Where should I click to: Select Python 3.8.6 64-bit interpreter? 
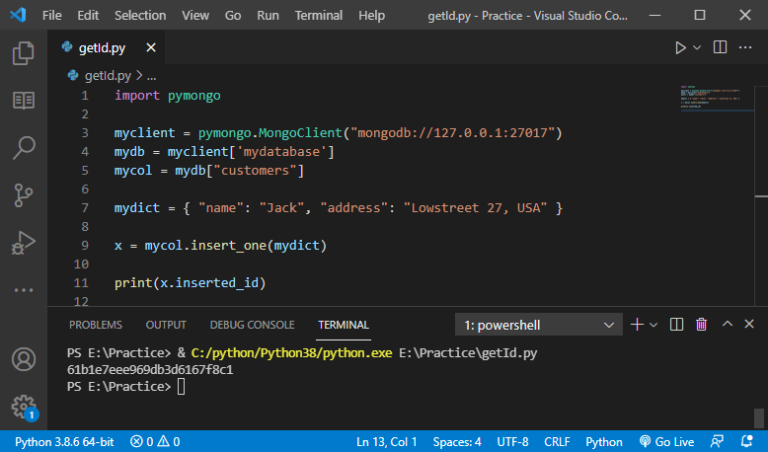tap(64, 442)
